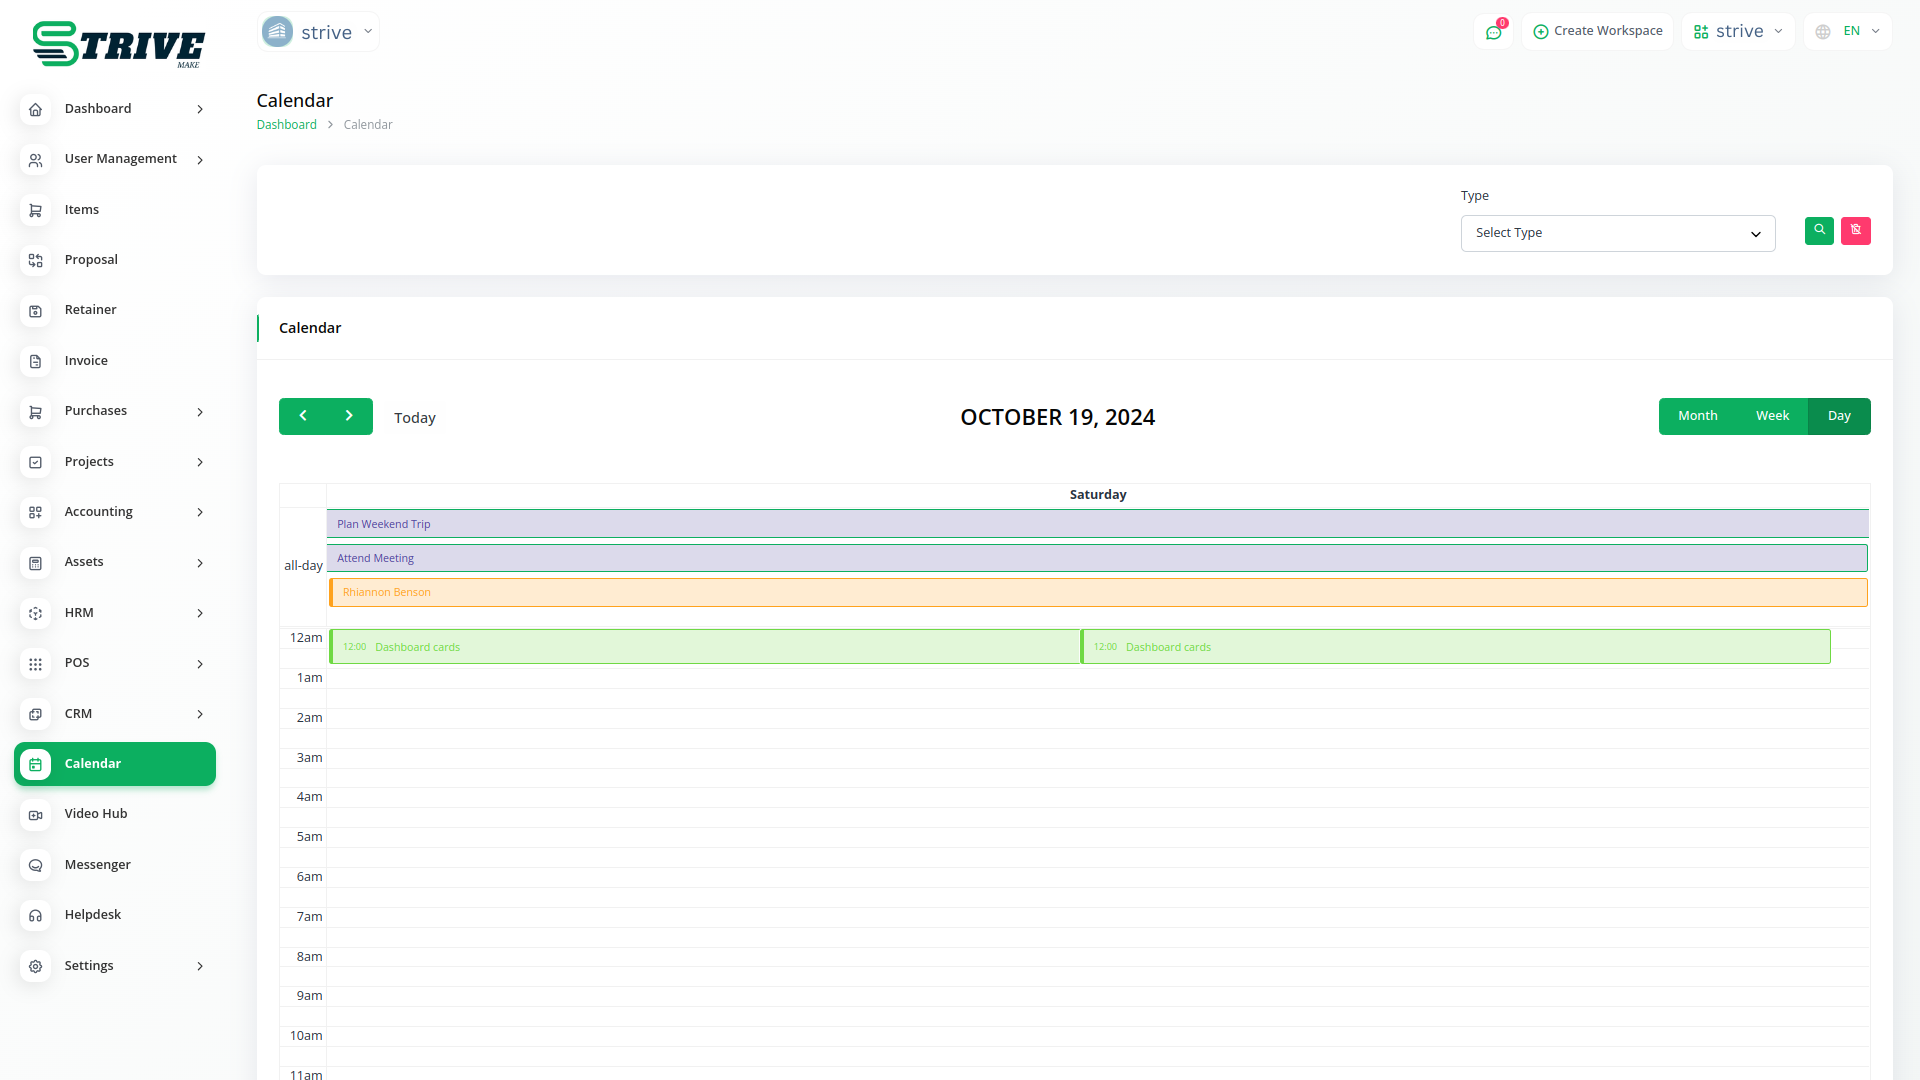Switch calendar to Week view
Screen dimensions: 1920x1080
tap(1772, 416)
